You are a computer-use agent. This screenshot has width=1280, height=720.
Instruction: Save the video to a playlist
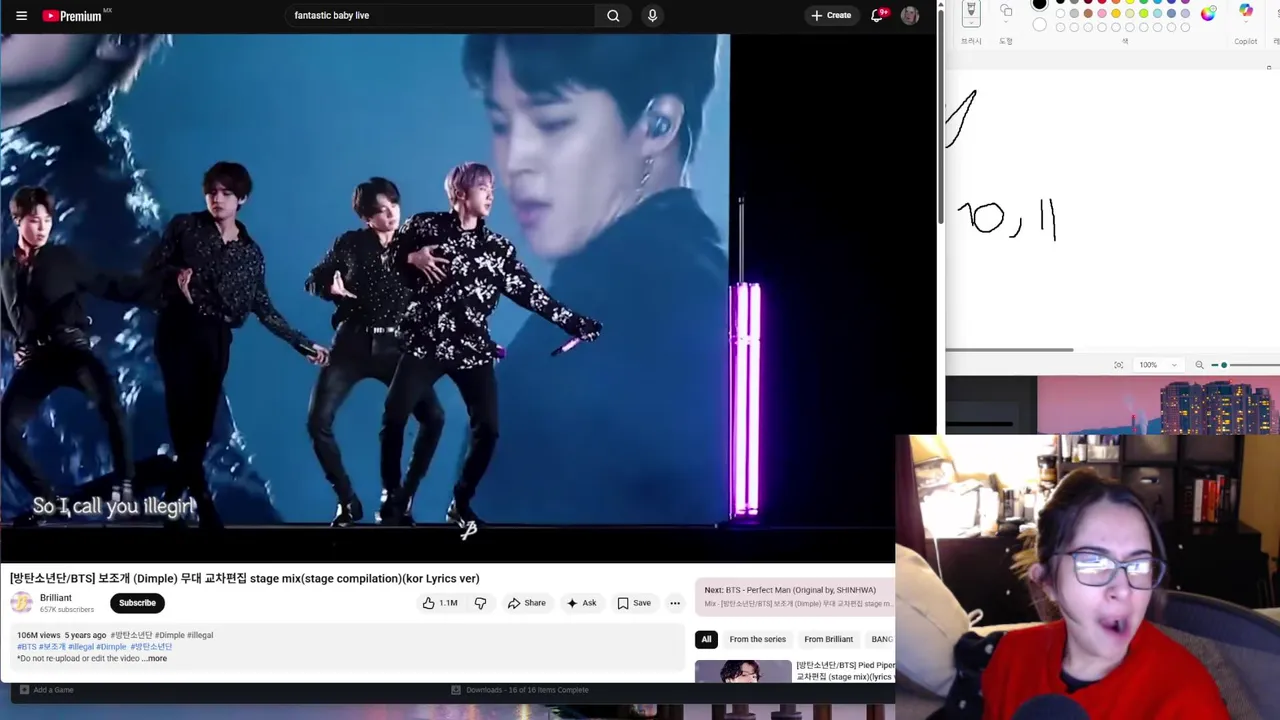(634, 603)
